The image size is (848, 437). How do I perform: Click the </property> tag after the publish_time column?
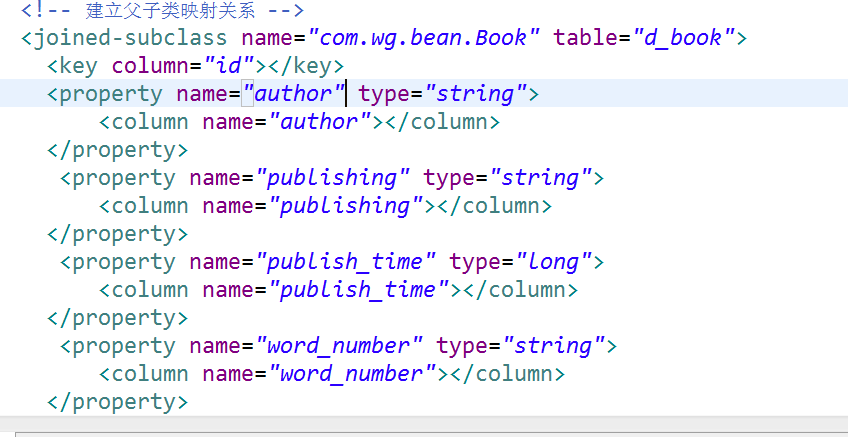point(117,319)
